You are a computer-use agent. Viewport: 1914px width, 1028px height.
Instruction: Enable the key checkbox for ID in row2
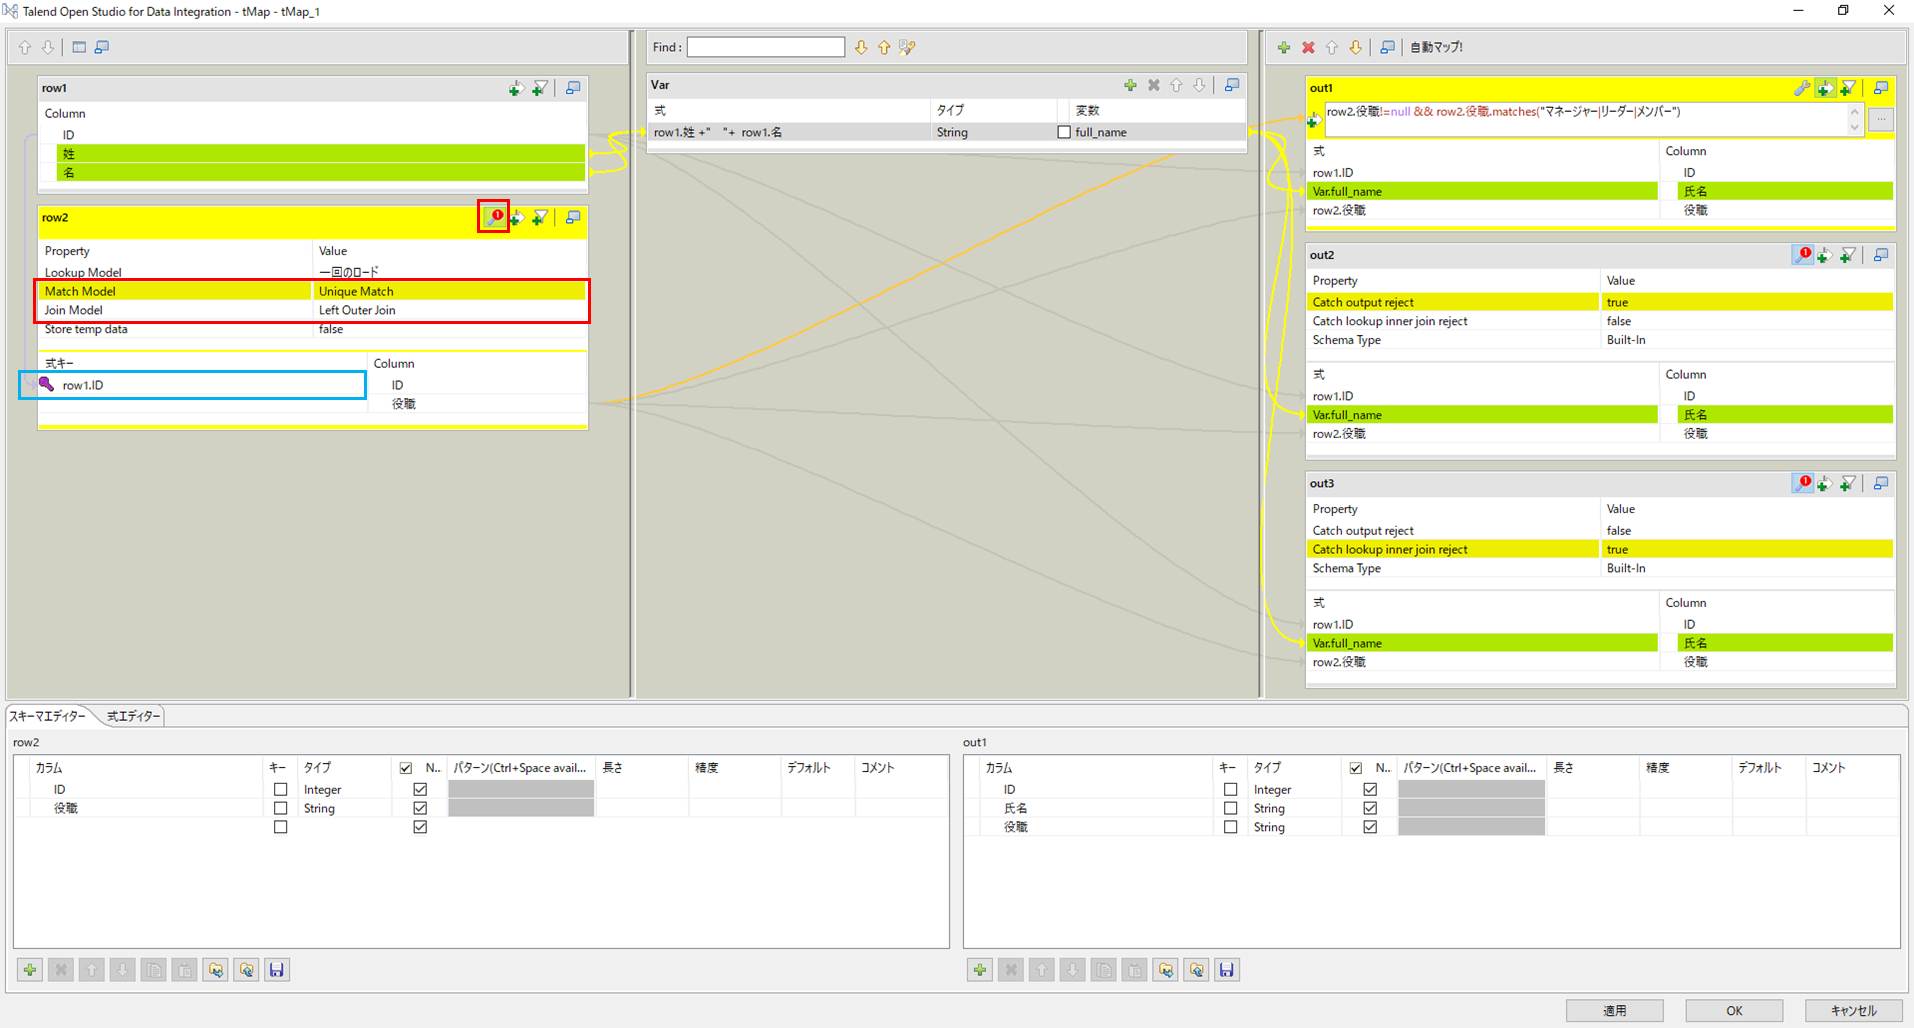[x=280, y=789]
